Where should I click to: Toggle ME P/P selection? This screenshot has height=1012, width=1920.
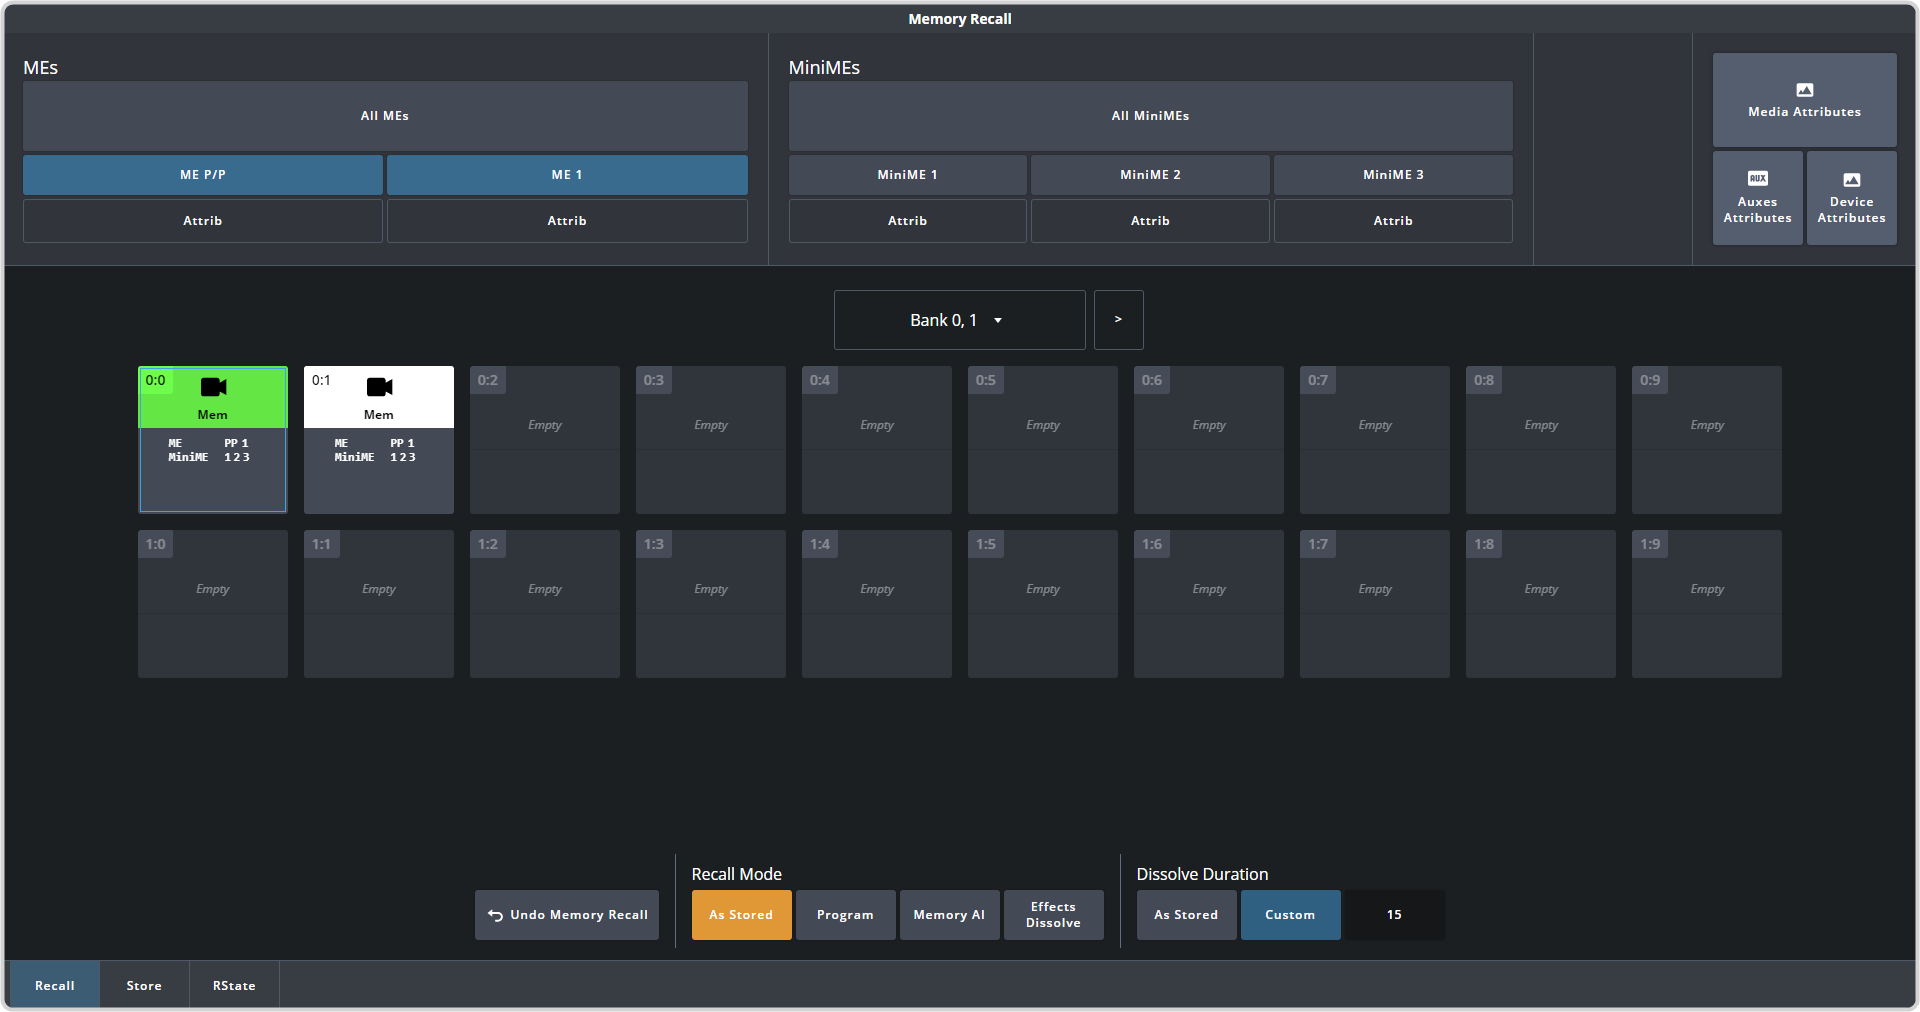203,175
